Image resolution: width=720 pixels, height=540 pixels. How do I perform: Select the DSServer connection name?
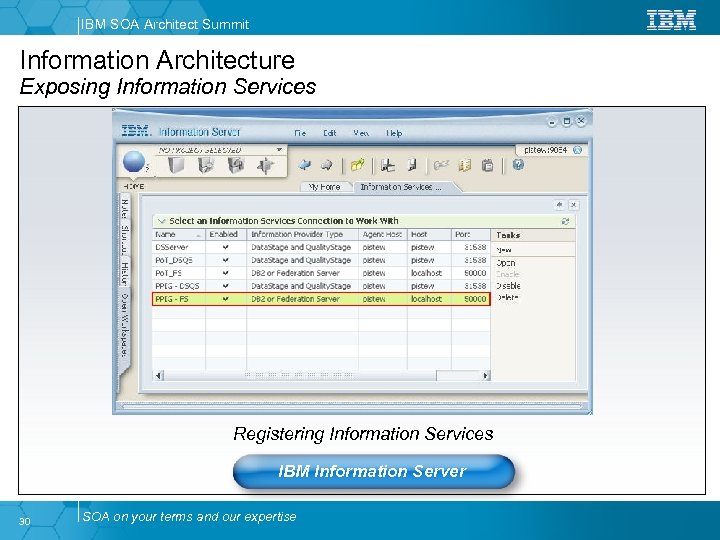coord(172,247)
